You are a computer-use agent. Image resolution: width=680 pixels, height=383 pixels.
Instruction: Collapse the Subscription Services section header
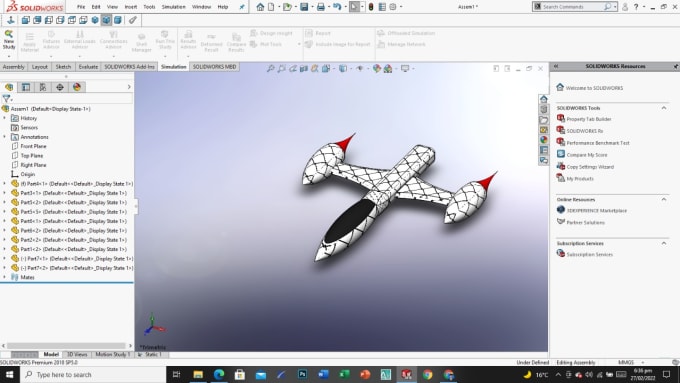(664, 243)
